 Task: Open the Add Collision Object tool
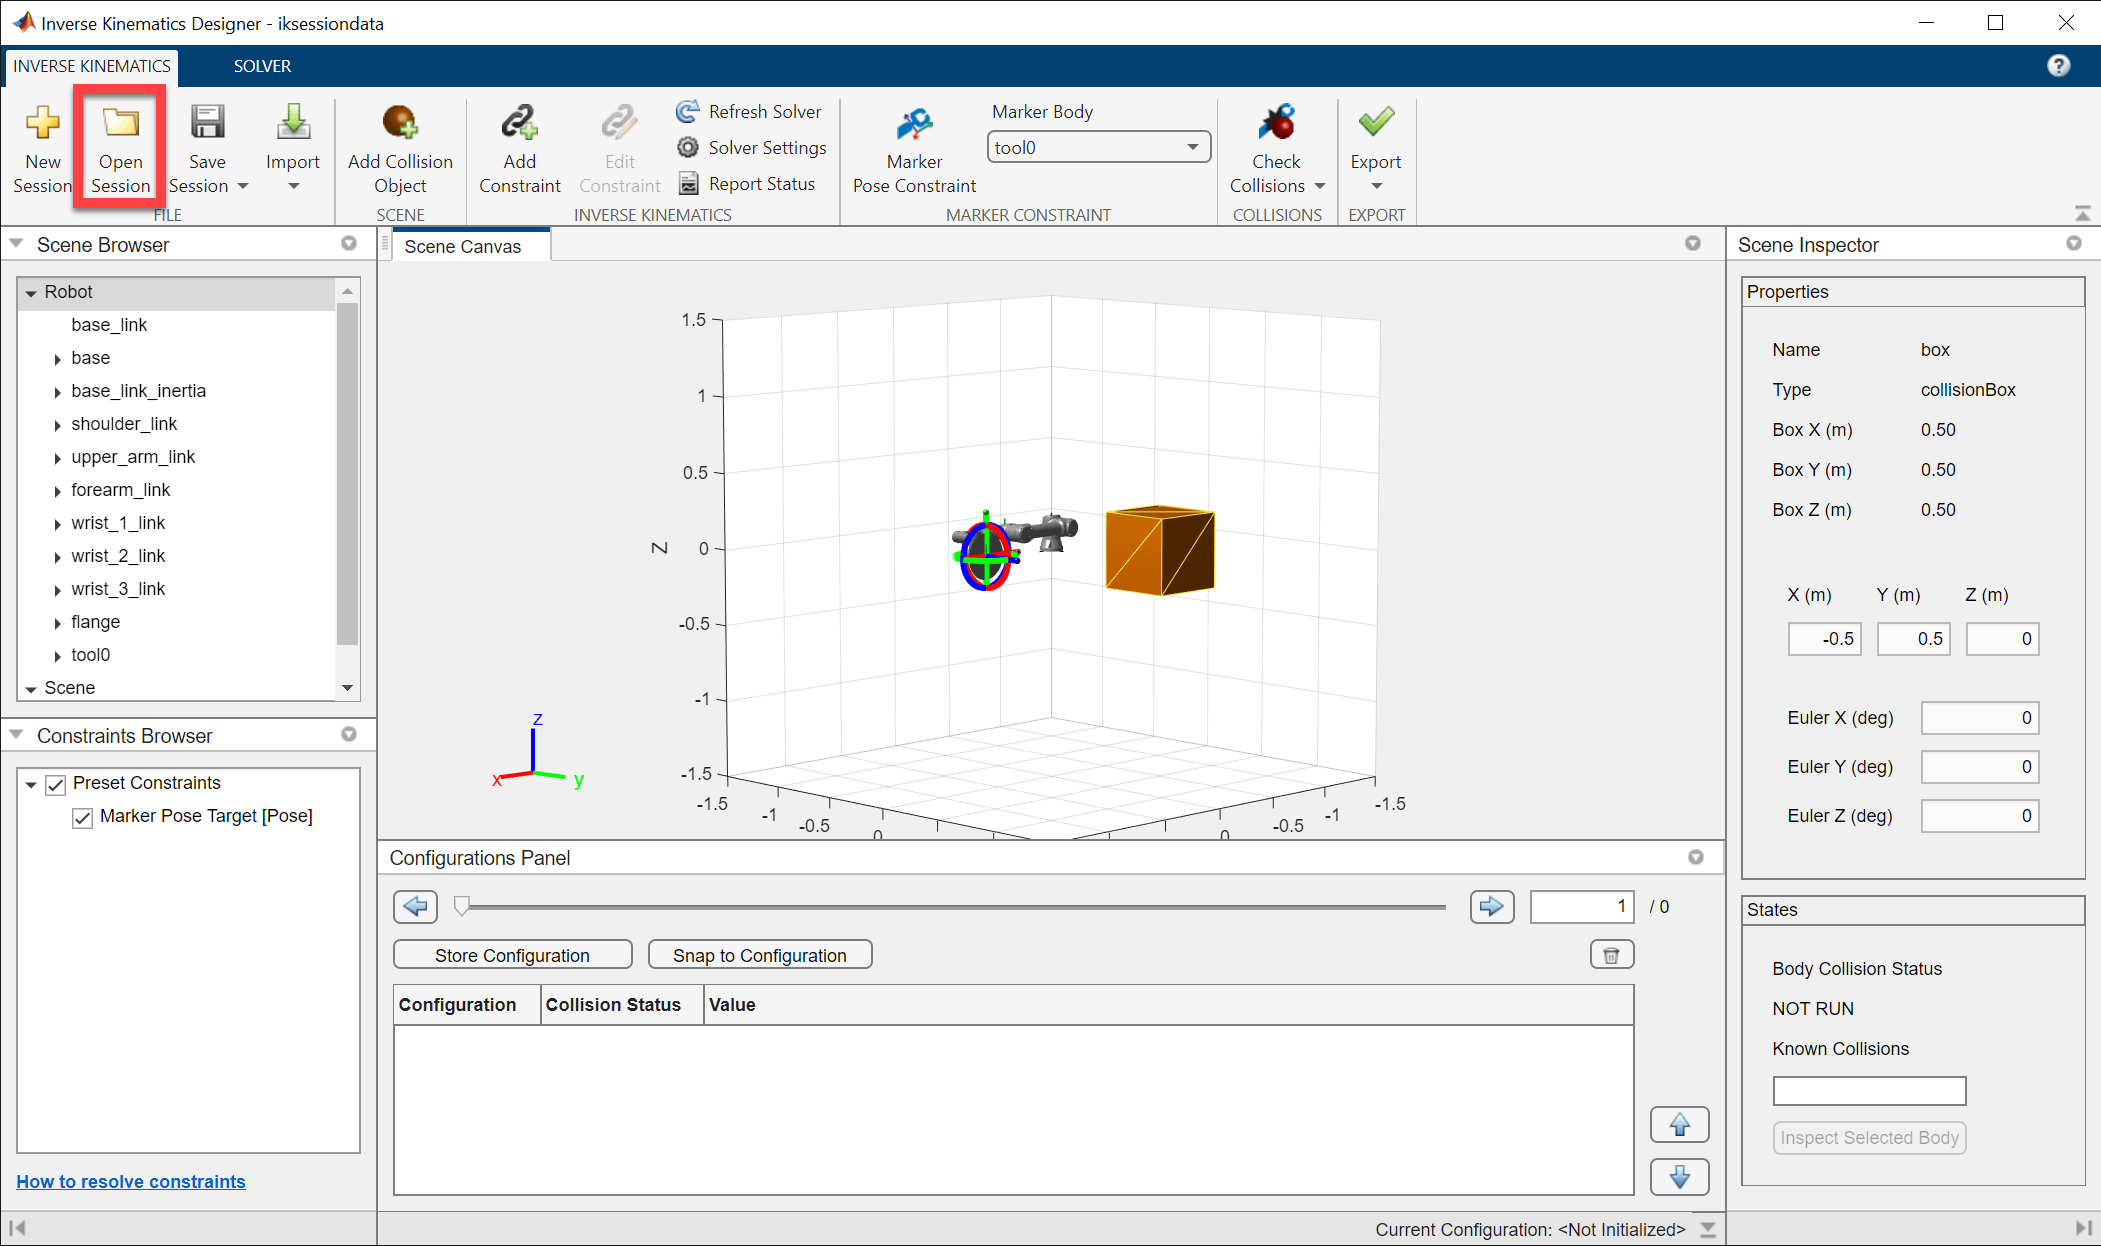400,123
